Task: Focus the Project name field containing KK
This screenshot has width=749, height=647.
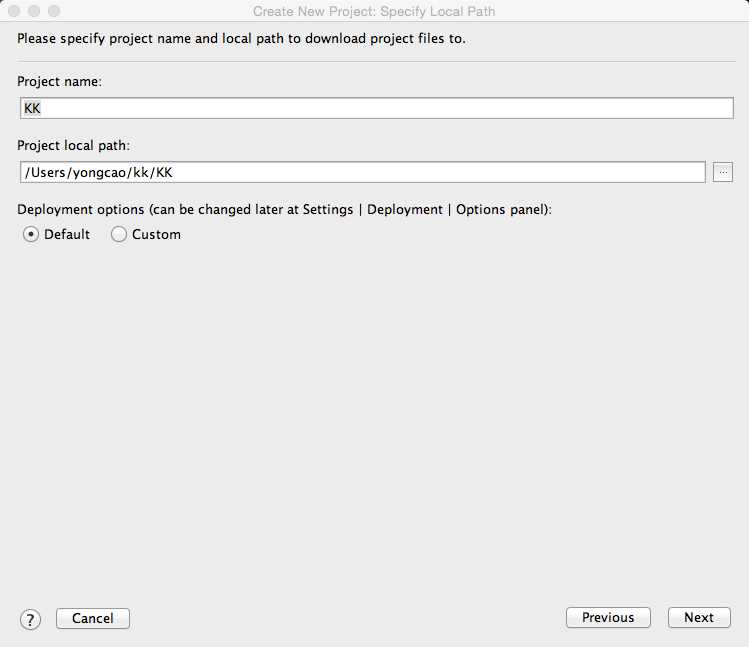Action: point(377,108)
